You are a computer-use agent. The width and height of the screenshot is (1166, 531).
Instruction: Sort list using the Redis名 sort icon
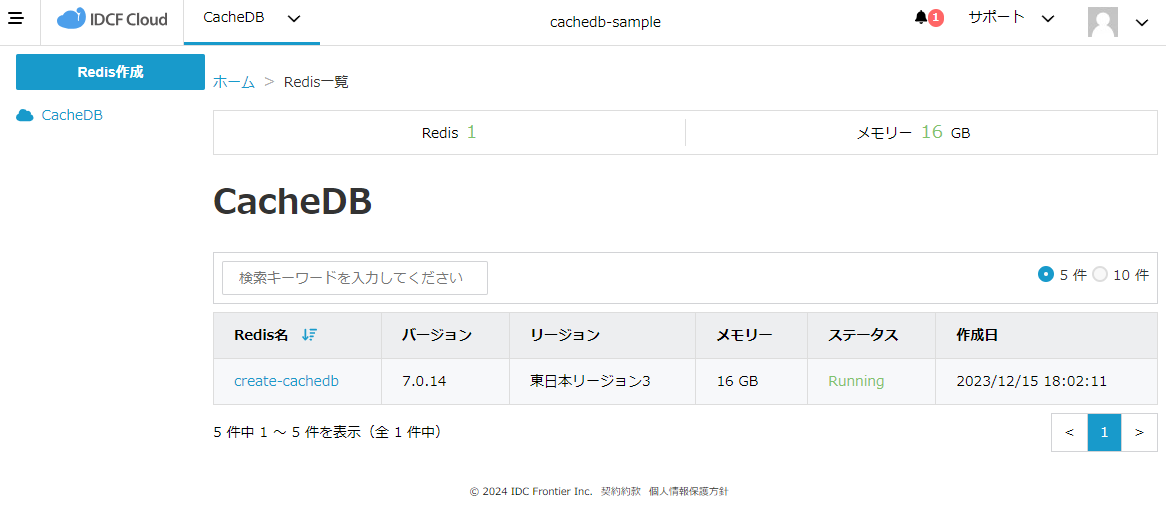pyautogui.click(x=309, y=335)
